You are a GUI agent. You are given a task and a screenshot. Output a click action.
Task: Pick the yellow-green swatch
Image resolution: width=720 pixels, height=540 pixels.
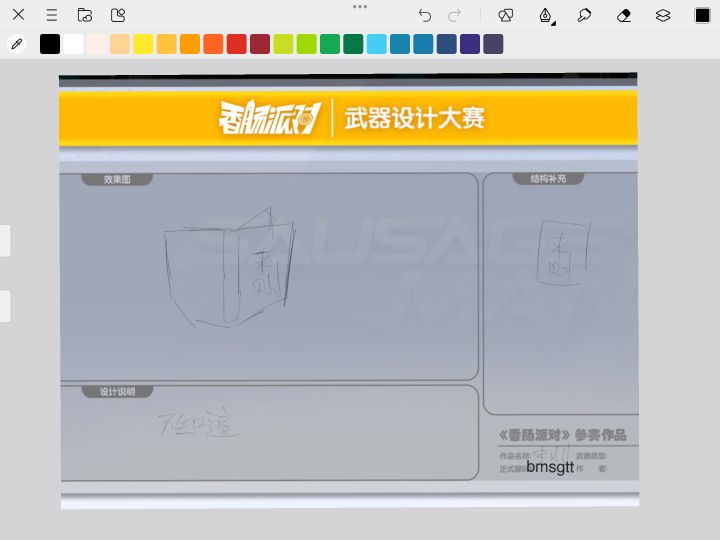tap(283, 44)
